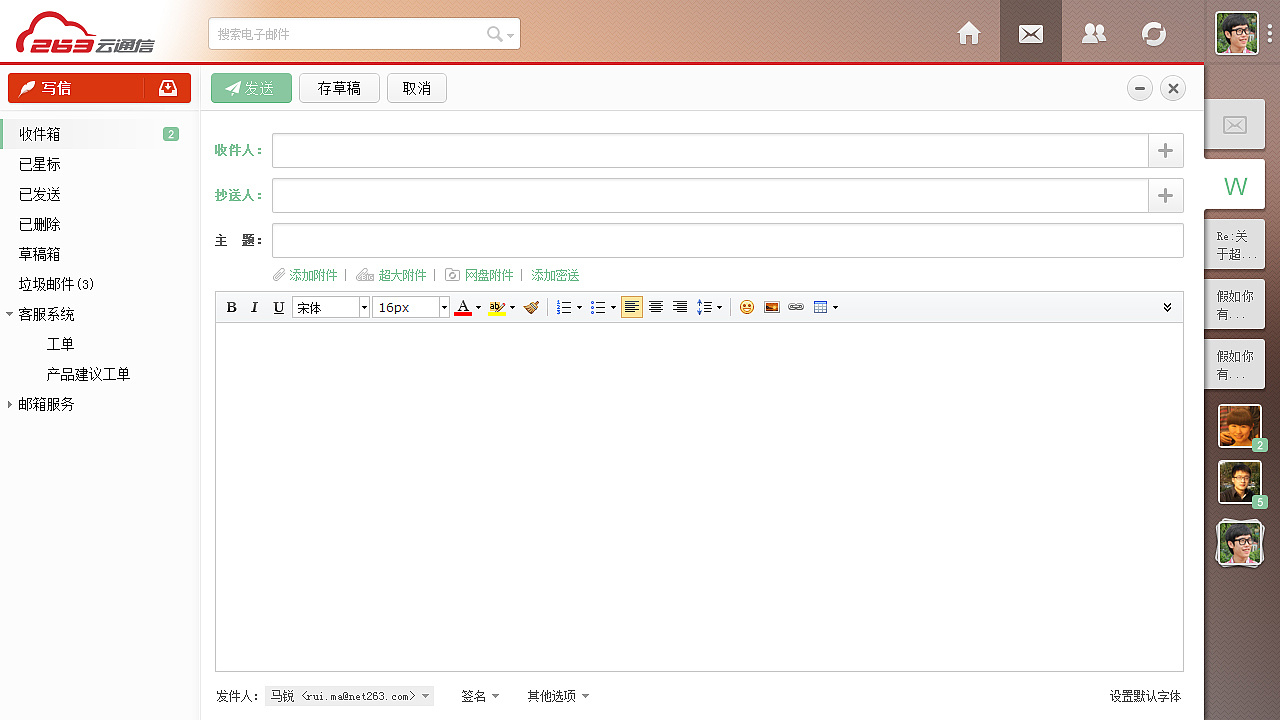Insert an emoticon in the message body
This screenshot has width=1280, height=720.
coord(746,307)
